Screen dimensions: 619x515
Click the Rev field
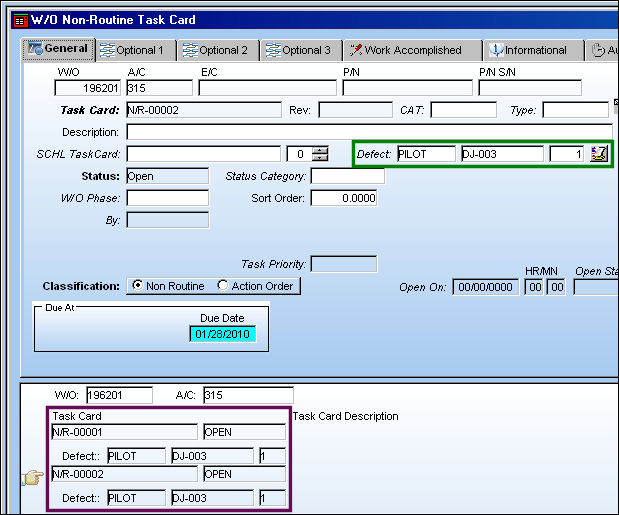pyautogui.click(x=355, y=110)
